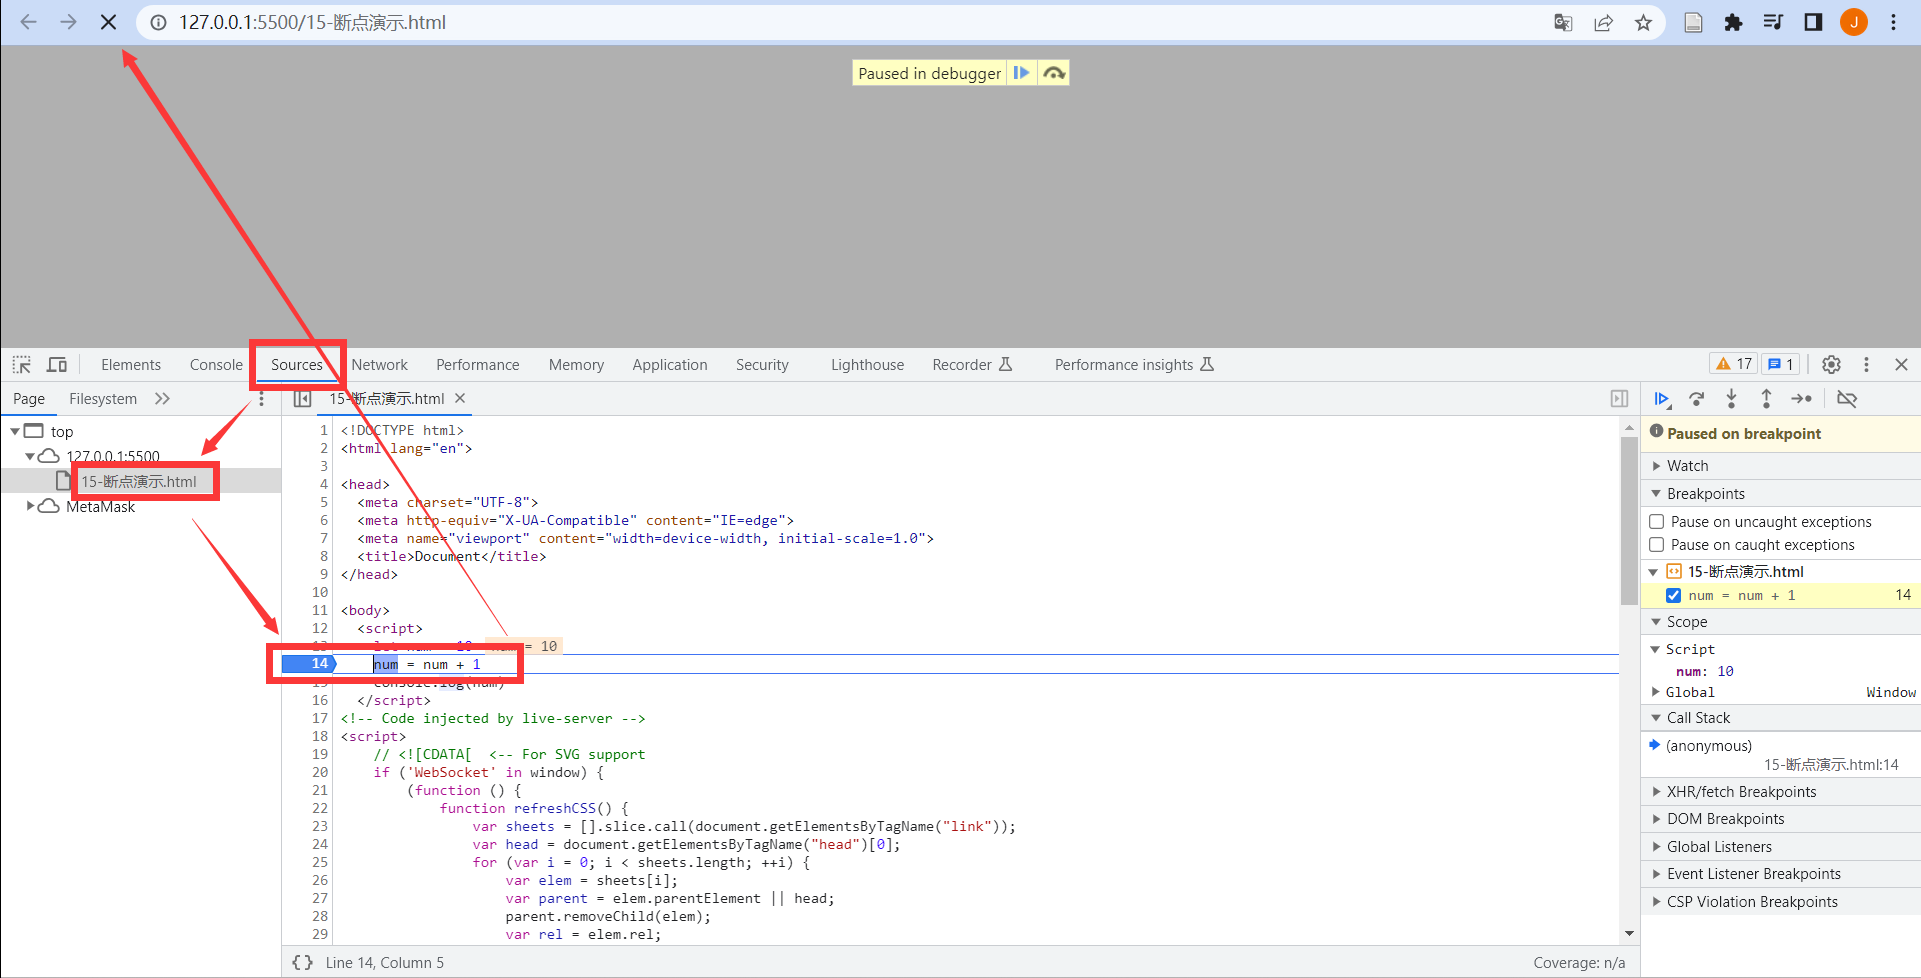The height and width of the screenshot is (978, 1921).
Task: Deactivate breakpoints icon in debugger toolbar
Action: 1847,399
